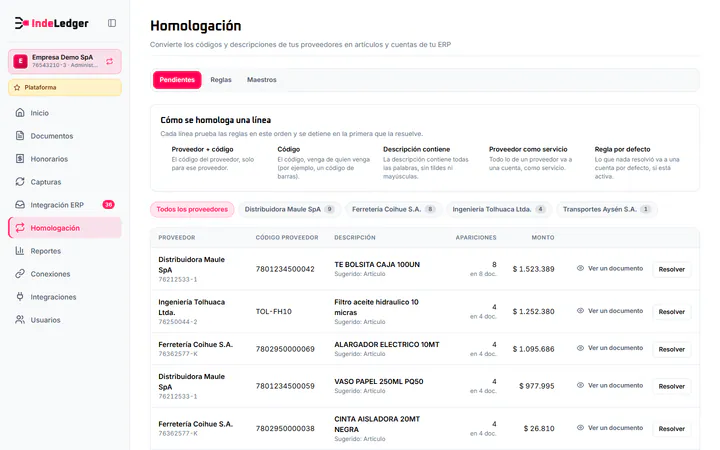
Task: Open Ver un documento for ALARGADOR ELECTRICO
Action: 610,348
